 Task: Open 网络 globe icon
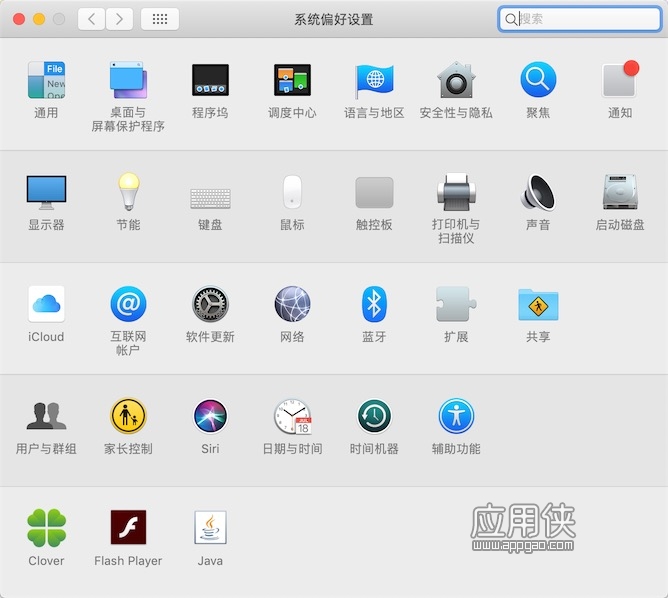(292, 304)
